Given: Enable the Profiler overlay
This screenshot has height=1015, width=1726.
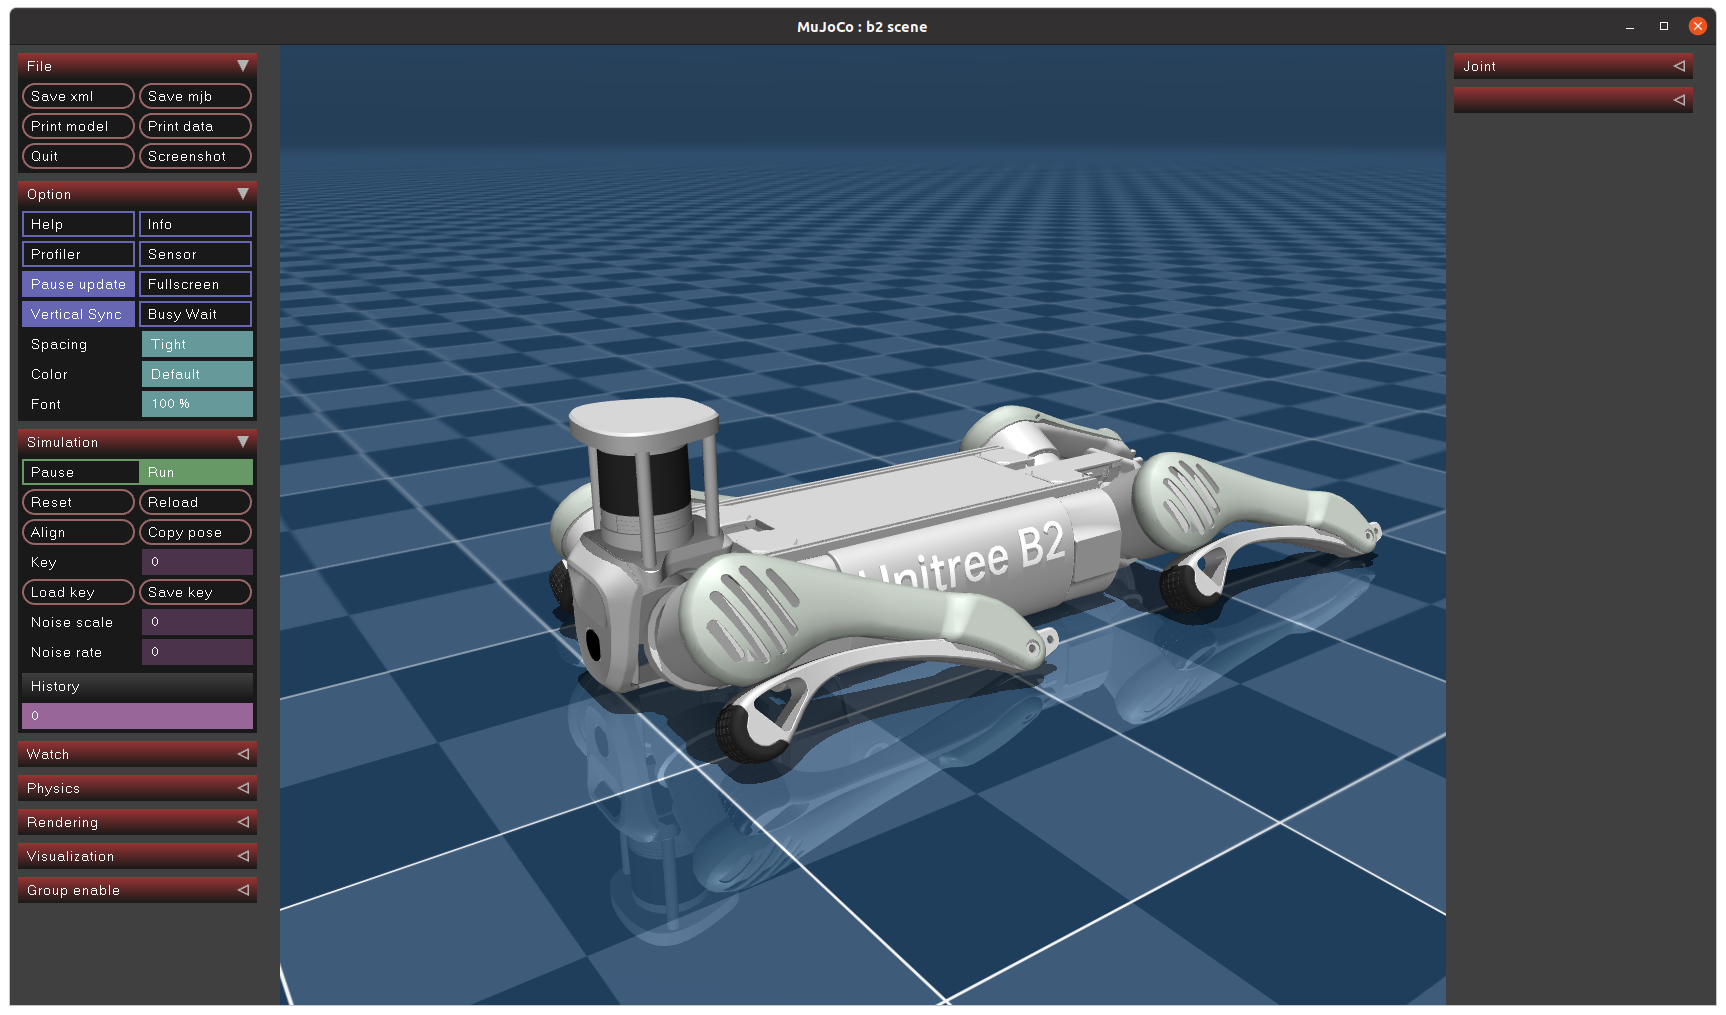Looking at the screenshot, I should (x=78, y=254).
